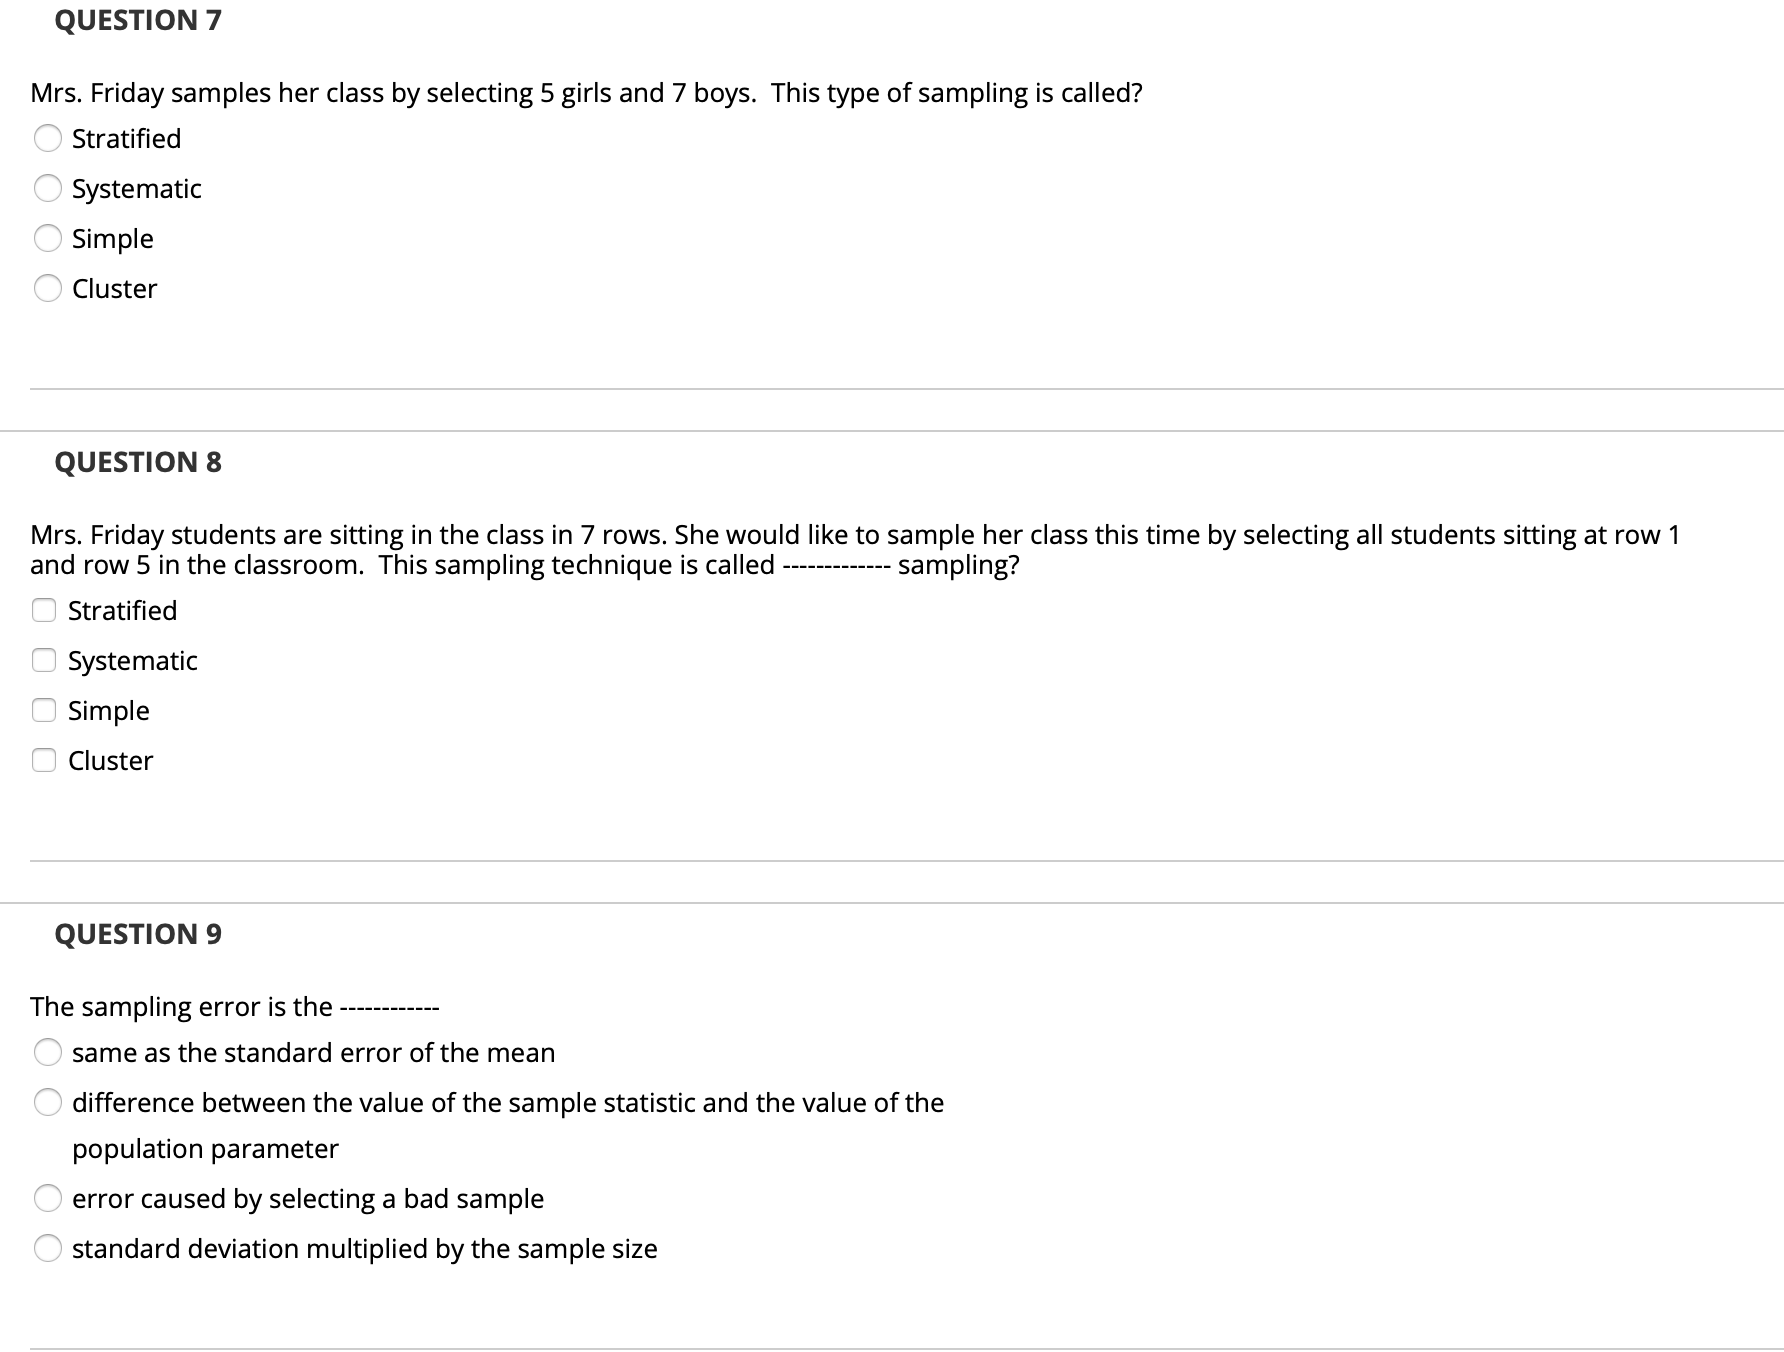
Task: Select 'error caused by selecting a bad sample'
Action: pos(48,1198)
